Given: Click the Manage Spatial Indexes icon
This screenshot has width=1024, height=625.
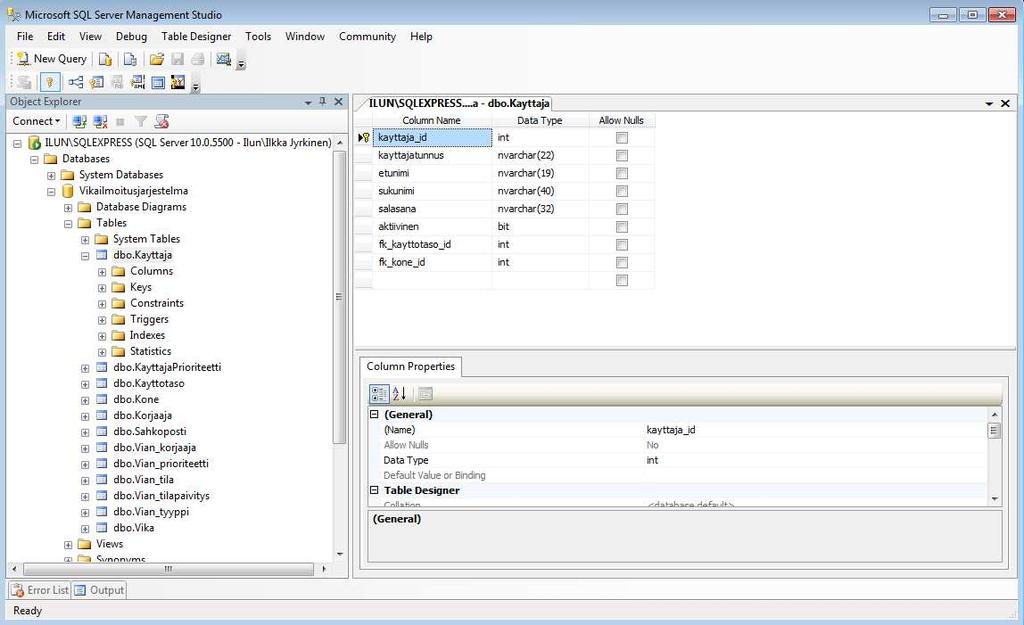Looking at the screenshot, I should click(x=178, y=82).
